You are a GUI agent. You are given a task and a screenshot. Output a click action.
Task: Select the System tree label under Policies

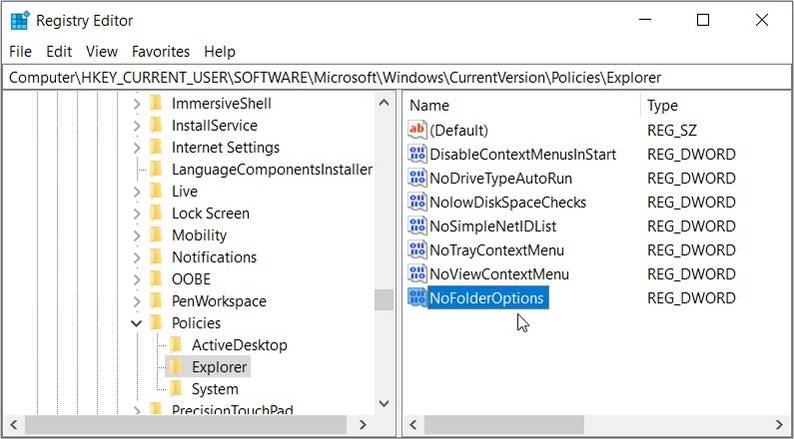tap(215, 389)
